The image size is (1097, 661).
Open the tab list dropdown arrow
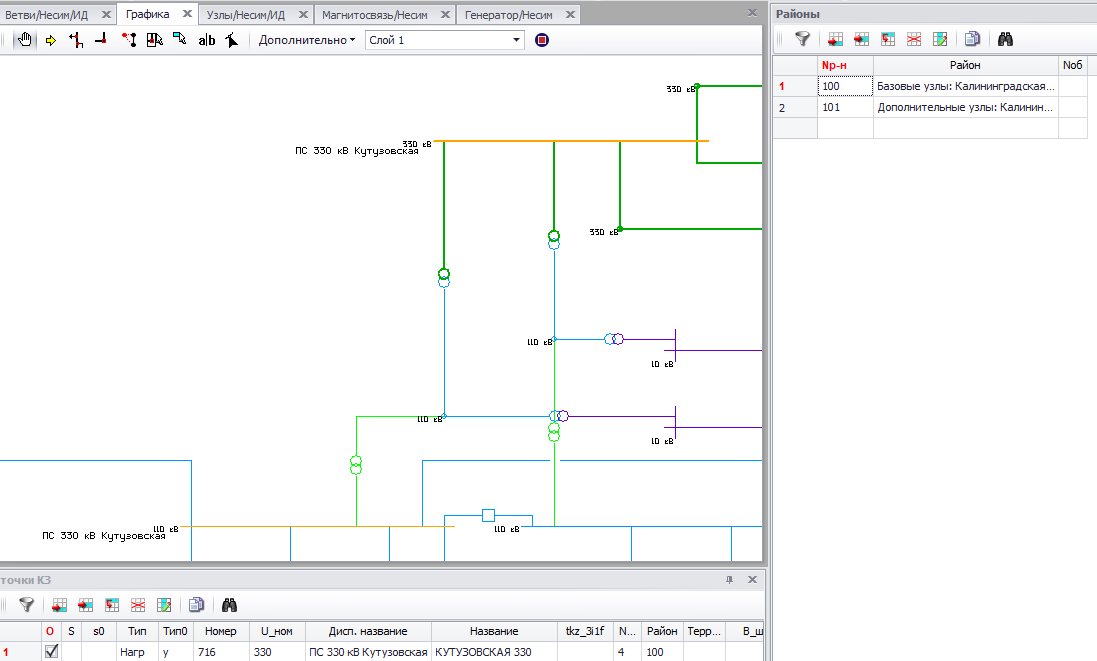752,13
